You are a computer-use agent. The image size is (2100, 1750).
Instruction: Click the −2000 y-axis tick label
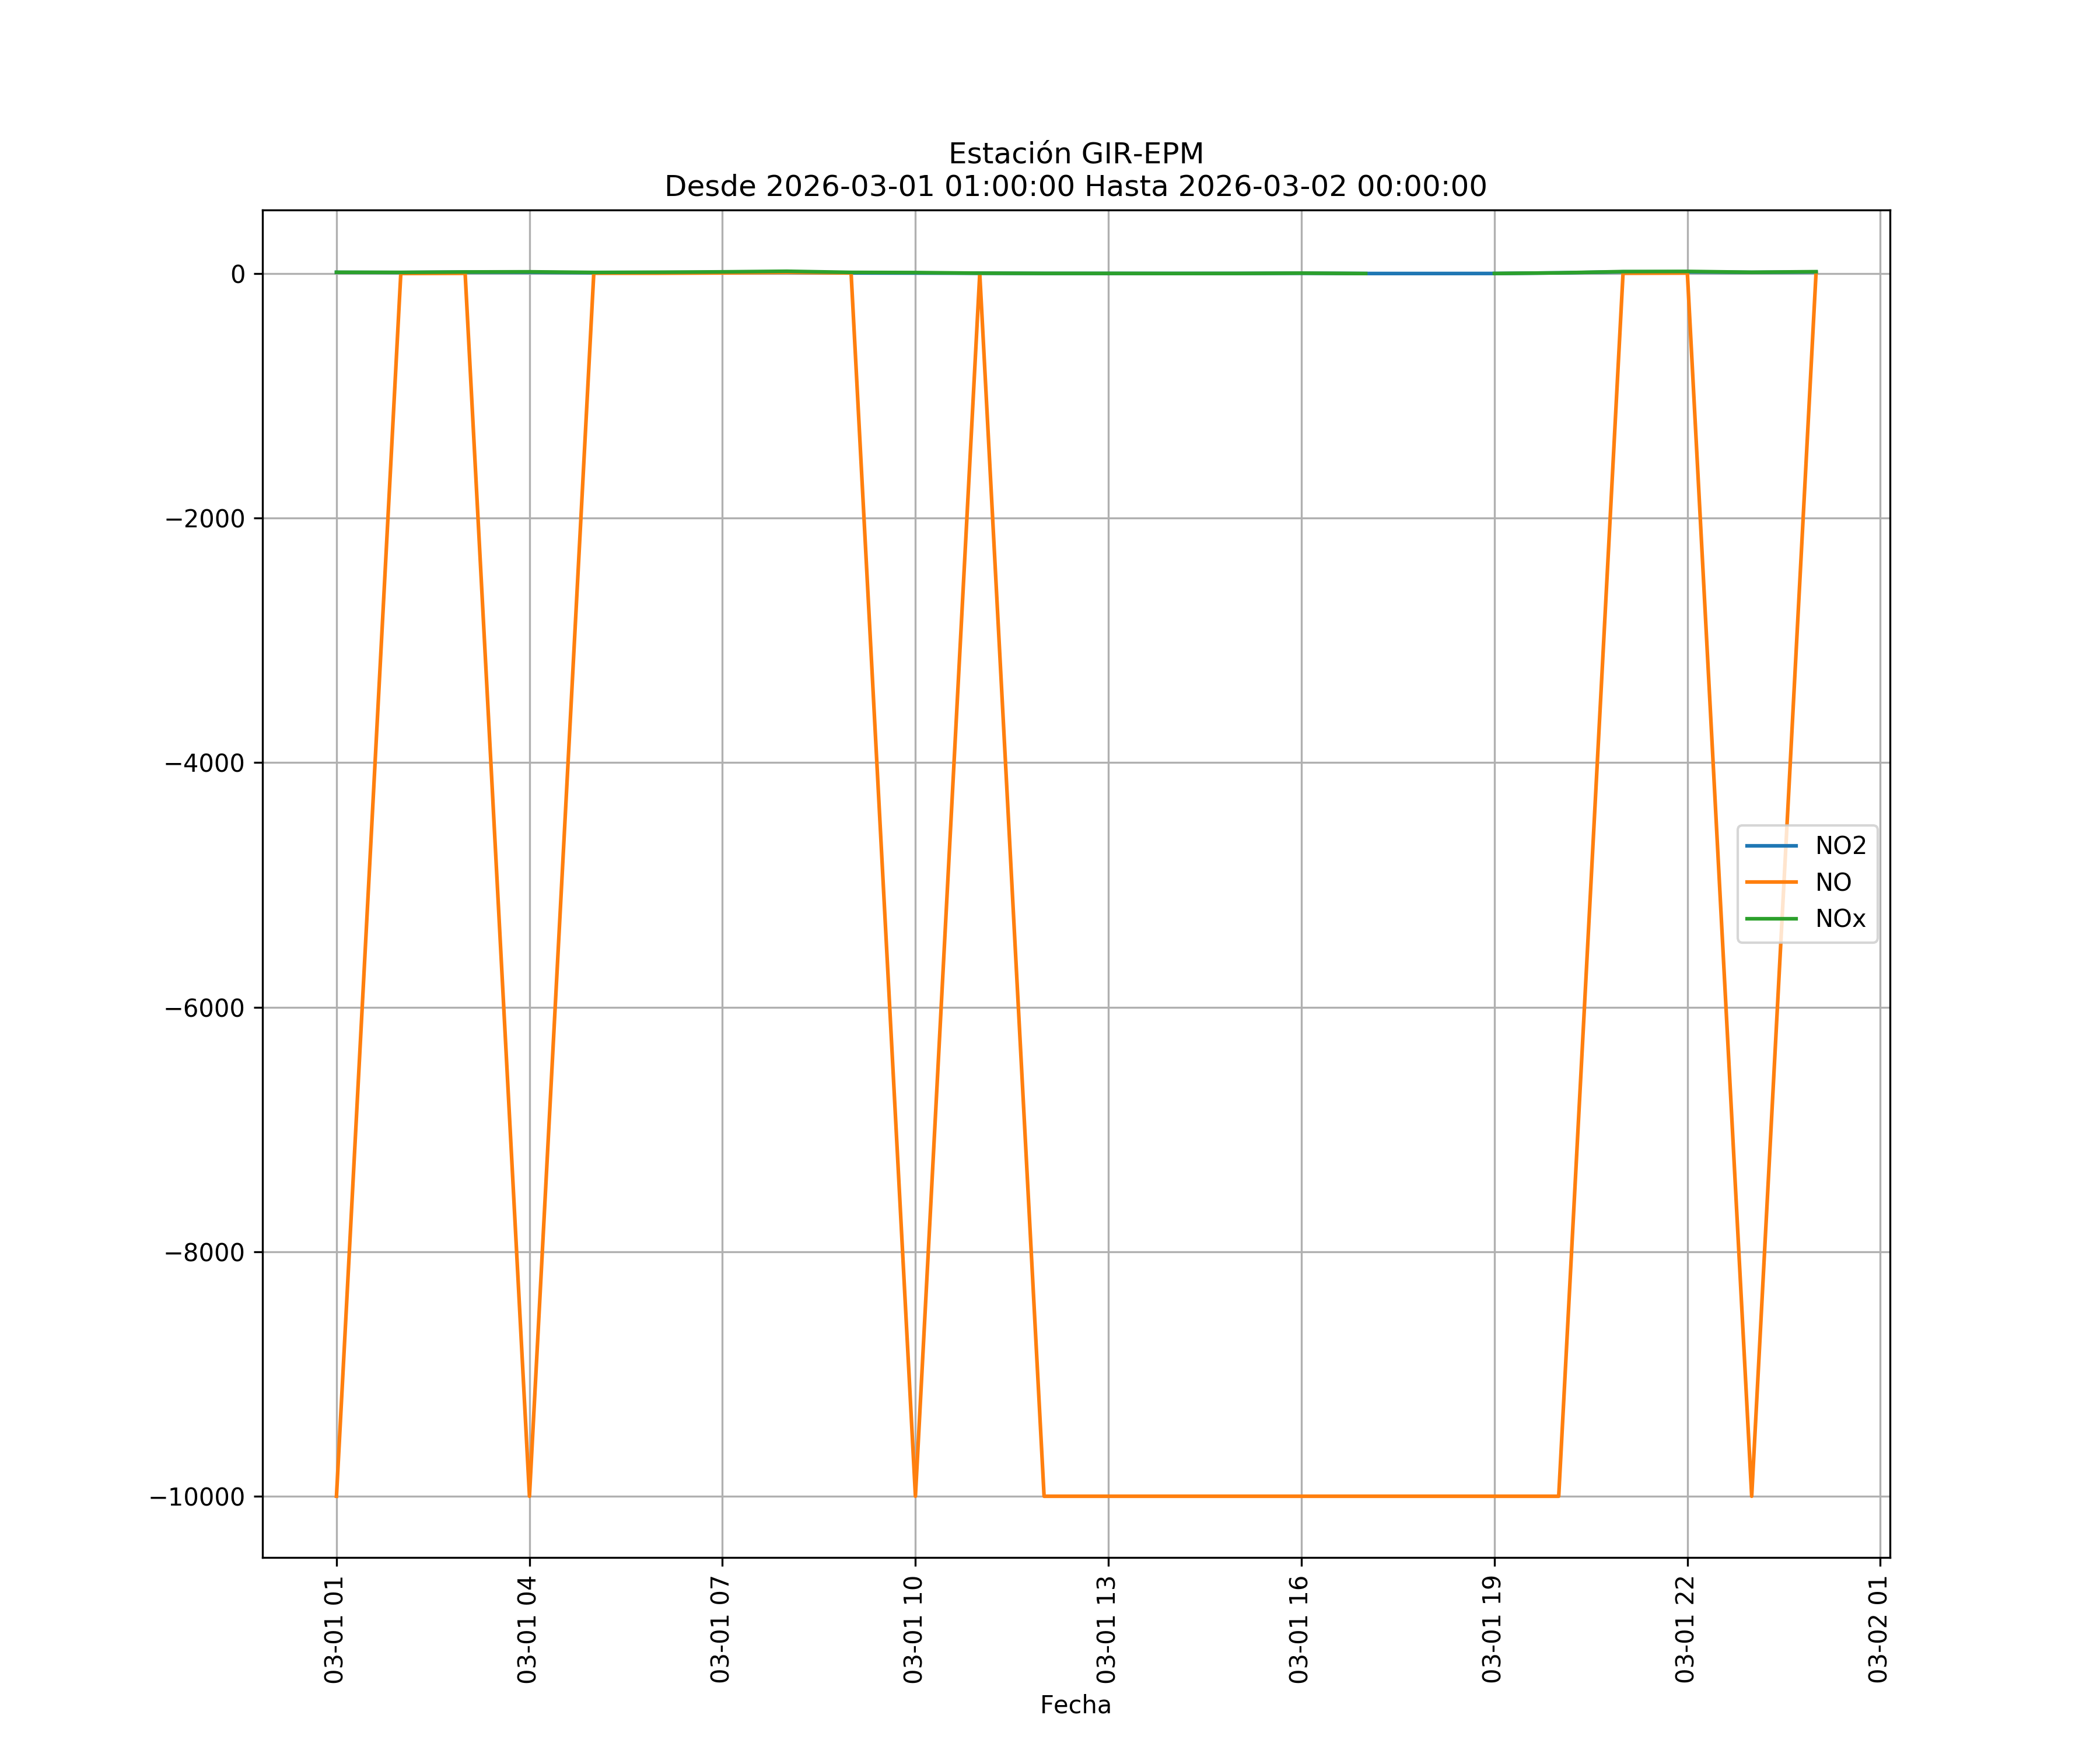[205, 519]
